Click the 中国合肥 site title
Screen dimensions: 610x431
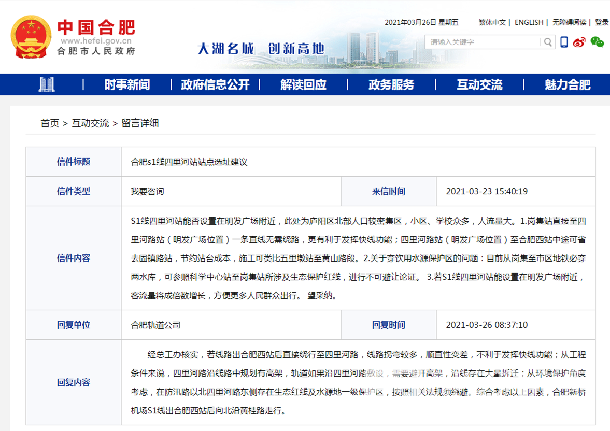[x=96, y=27]
